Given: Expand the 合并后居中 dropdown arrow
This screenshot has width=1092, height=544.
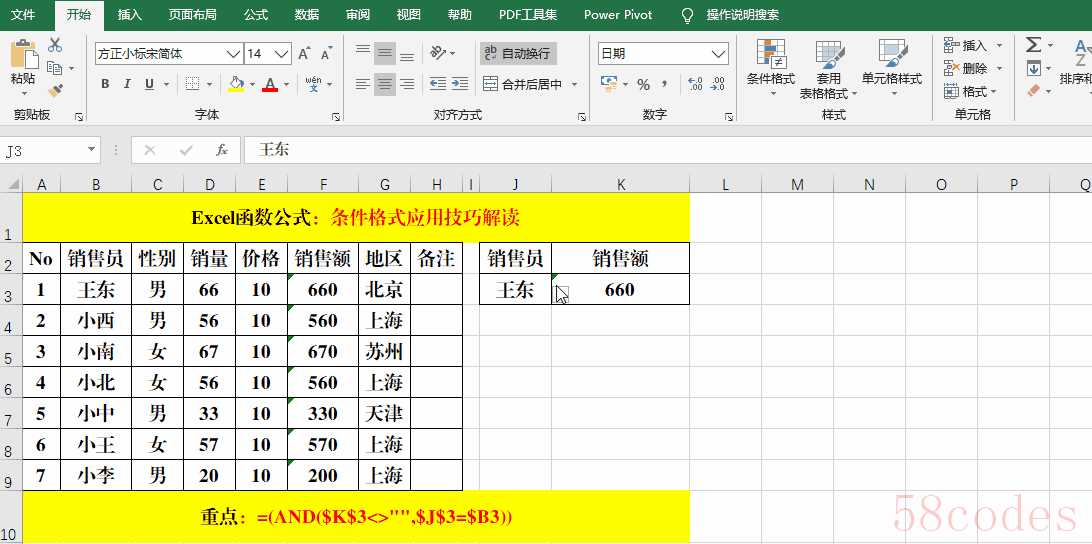Looking at the screenshot, I should point(575,84).
